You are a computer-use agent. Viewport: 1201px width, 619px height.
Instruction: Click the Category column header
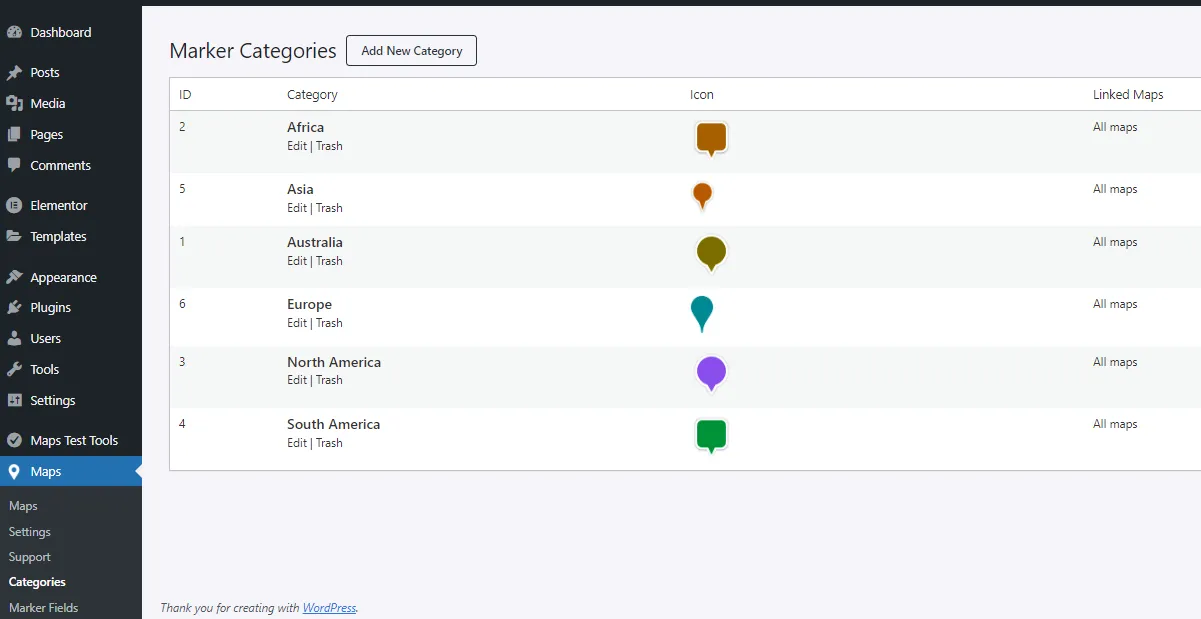coord(312,95)
